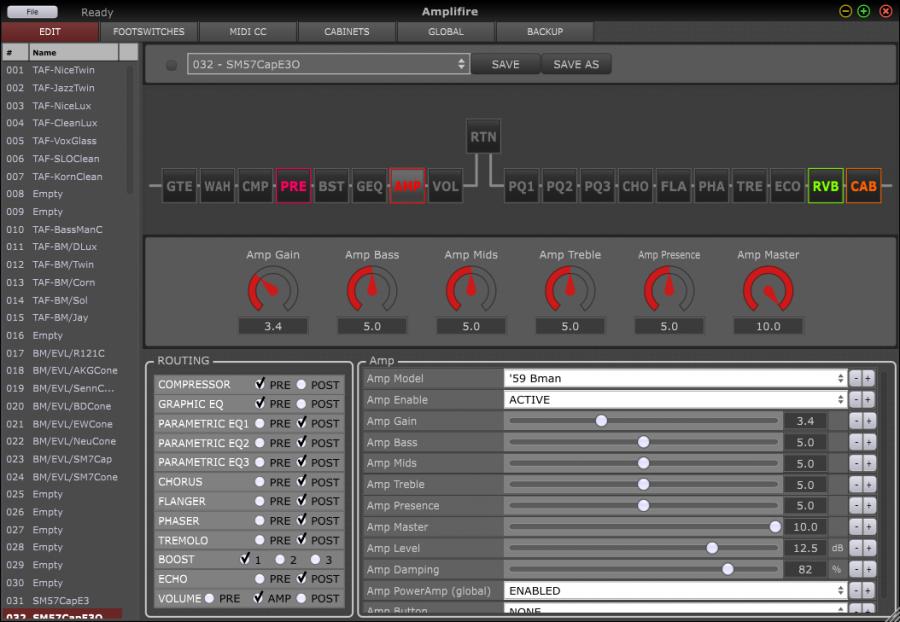Set CHORUS routing to PRE
This screenshot has height=622, width=900.
click(x=259, y=482)
